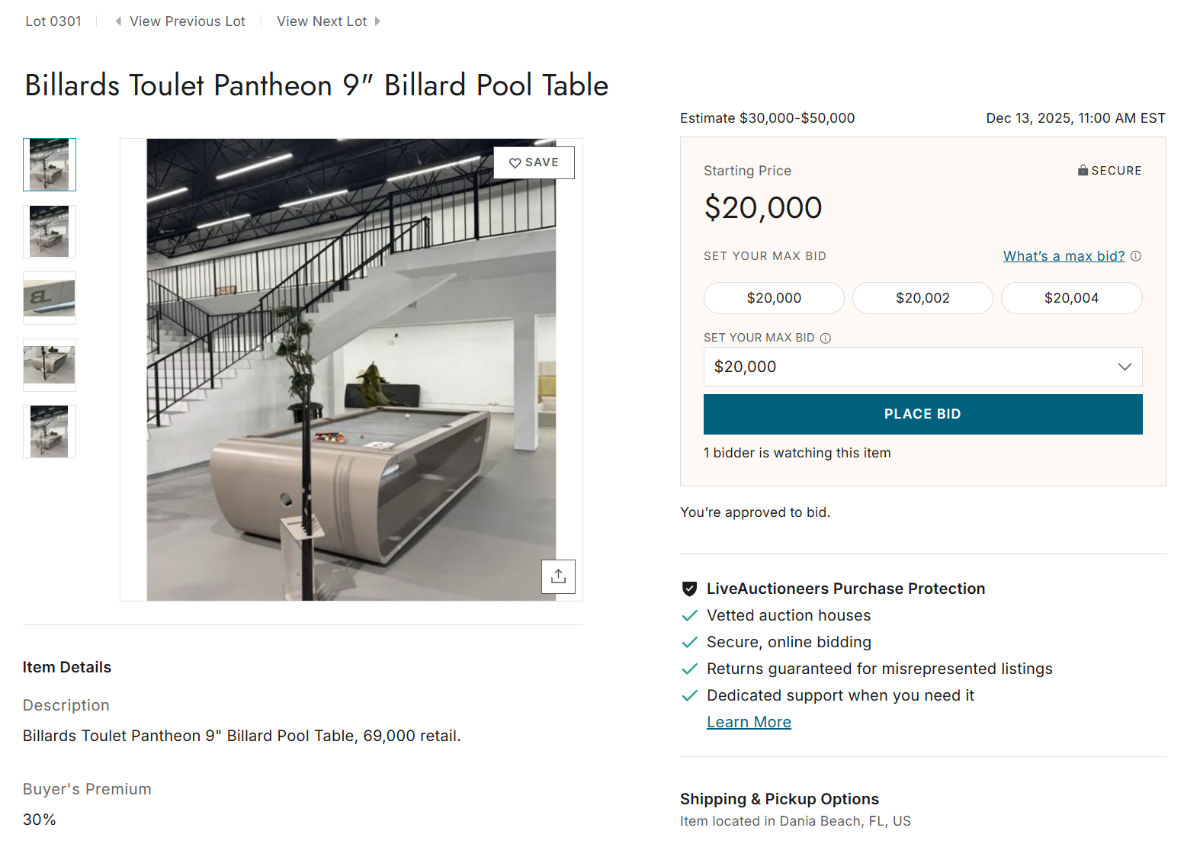Select the $20,000 quick bid option
The image size is (1200, 847).
pos(774,298)
